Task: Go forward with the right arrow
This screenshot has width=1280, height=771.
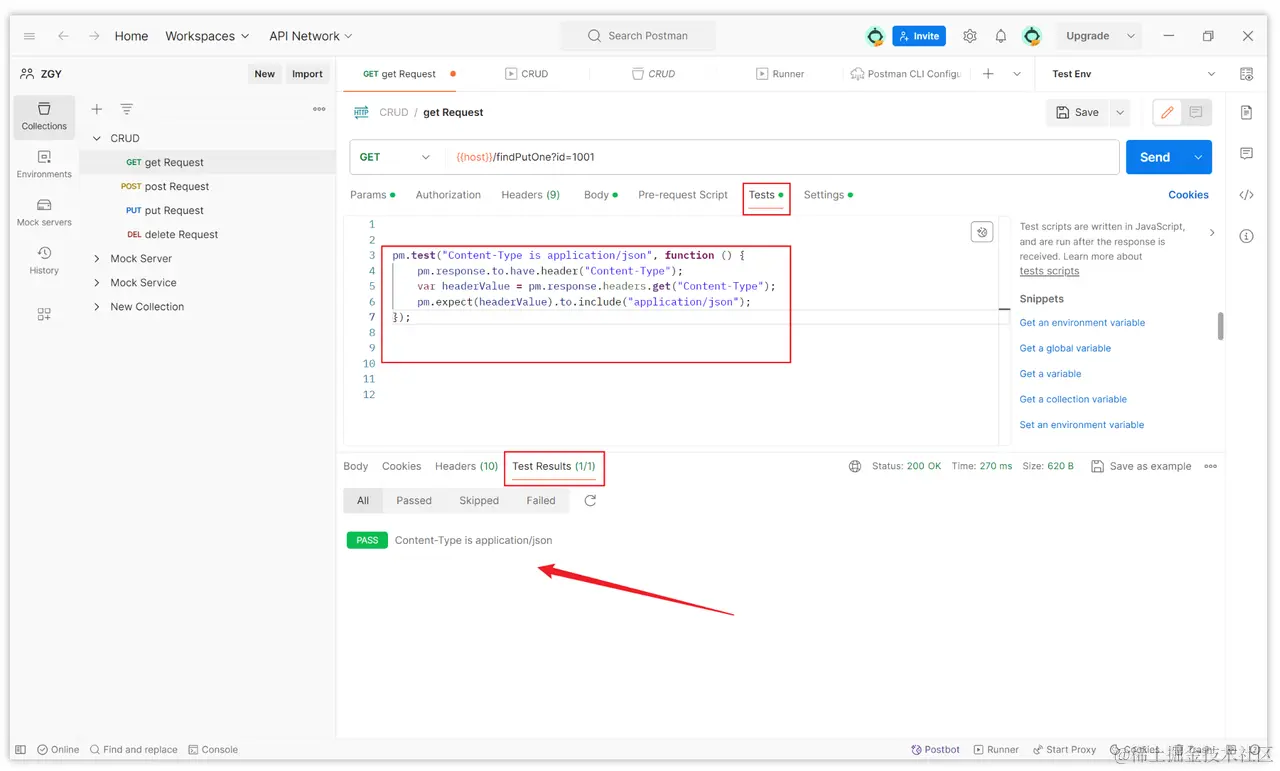Action: pyautogui.click(x=94, y=36)
